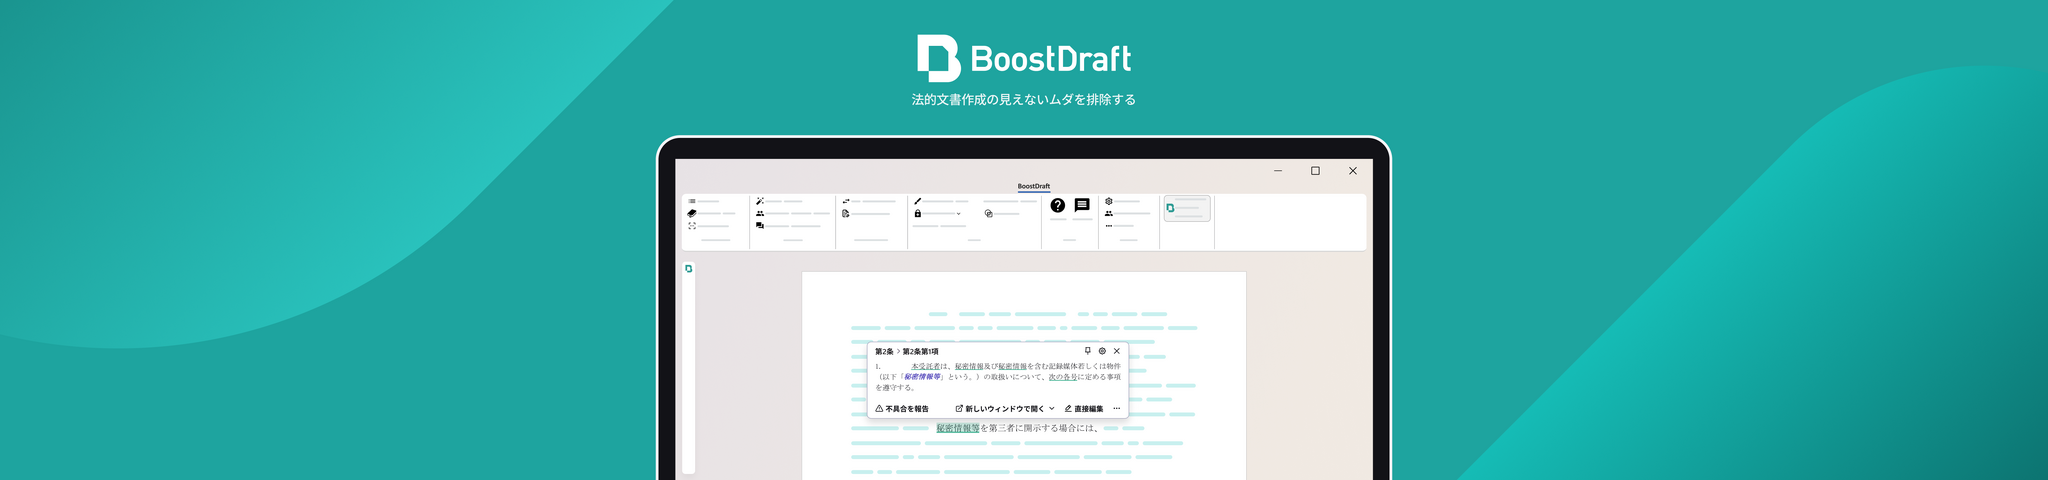Click the BoostDraft icon in left sidebar

688,269
